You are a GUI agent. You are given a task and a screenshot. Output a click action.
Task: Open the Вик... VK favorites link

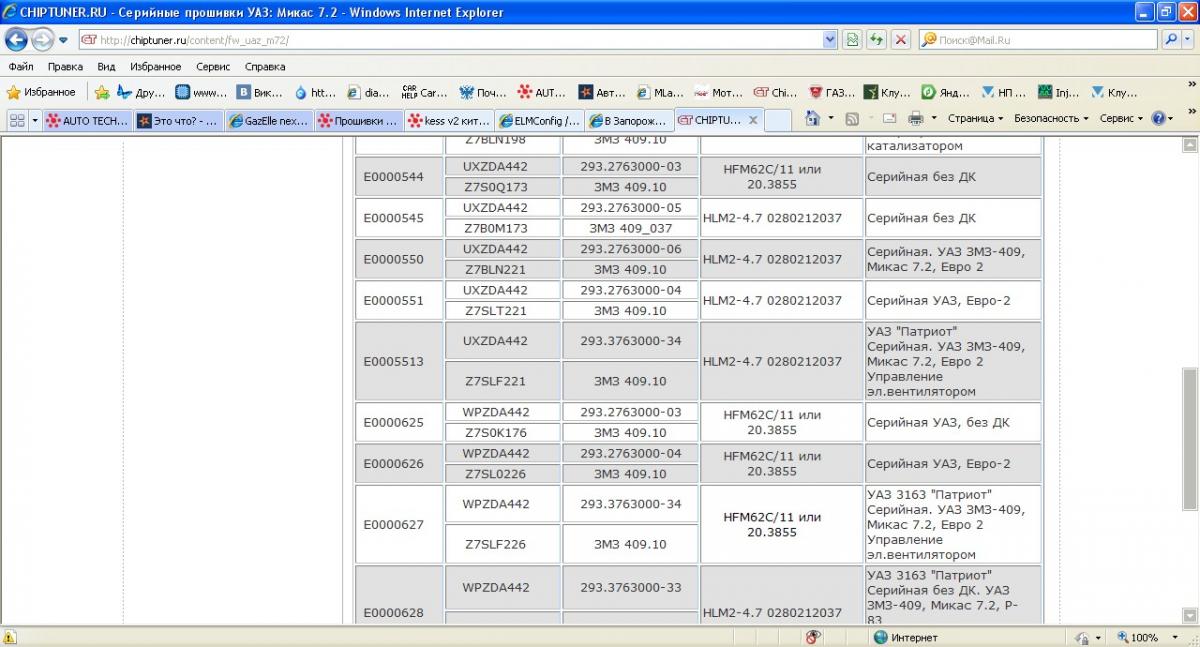click(259, 92)
